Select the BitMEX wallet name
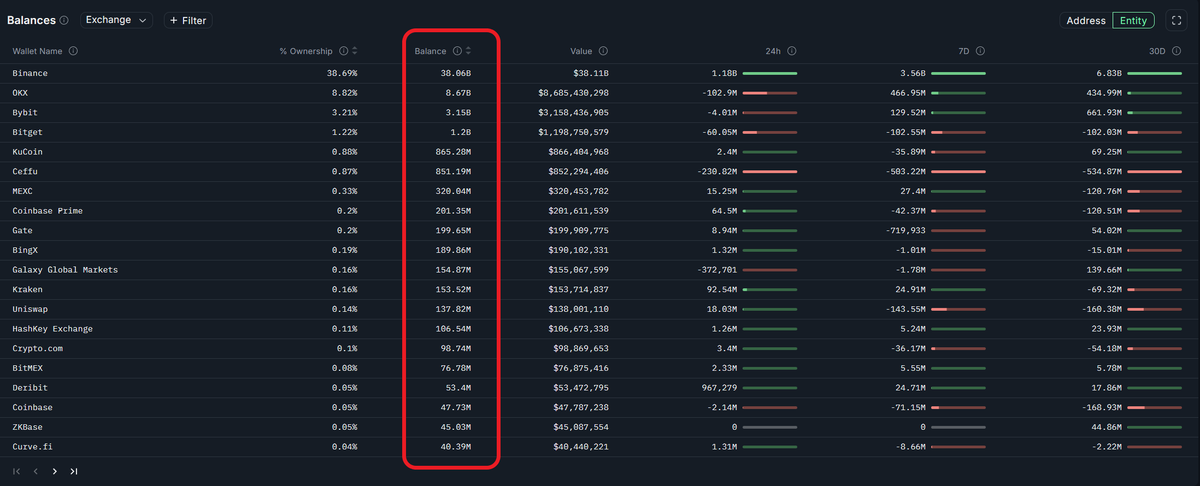 click(27, 368)
